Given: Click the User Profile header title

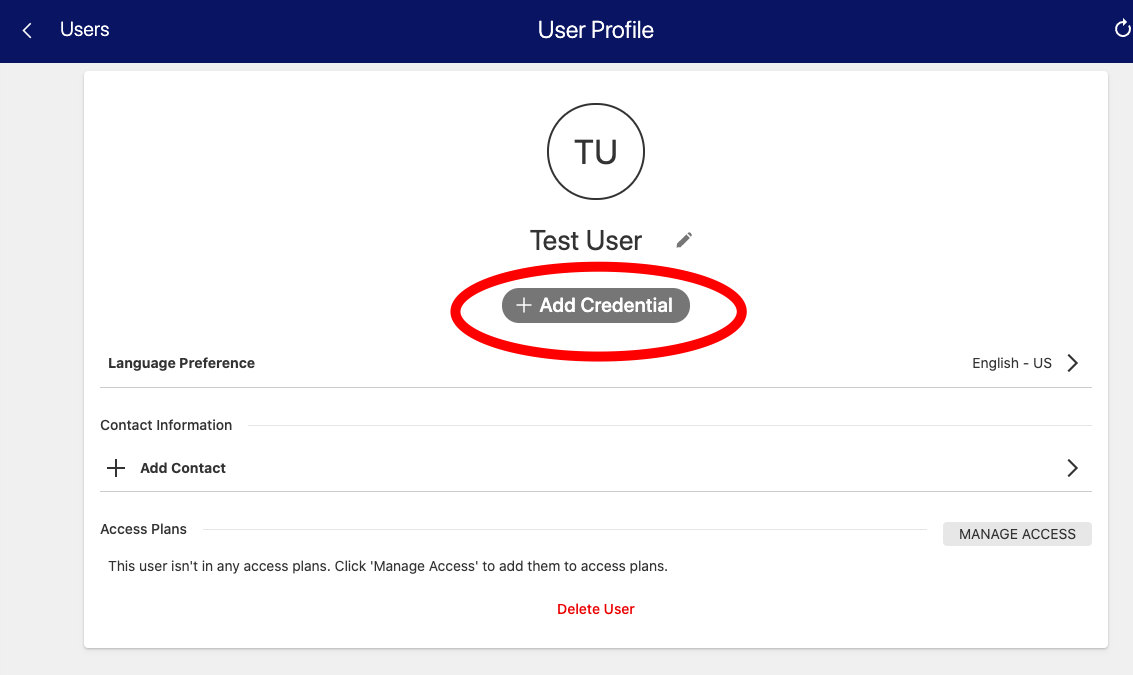Looking at the screenshot, I should pos(595,30).
